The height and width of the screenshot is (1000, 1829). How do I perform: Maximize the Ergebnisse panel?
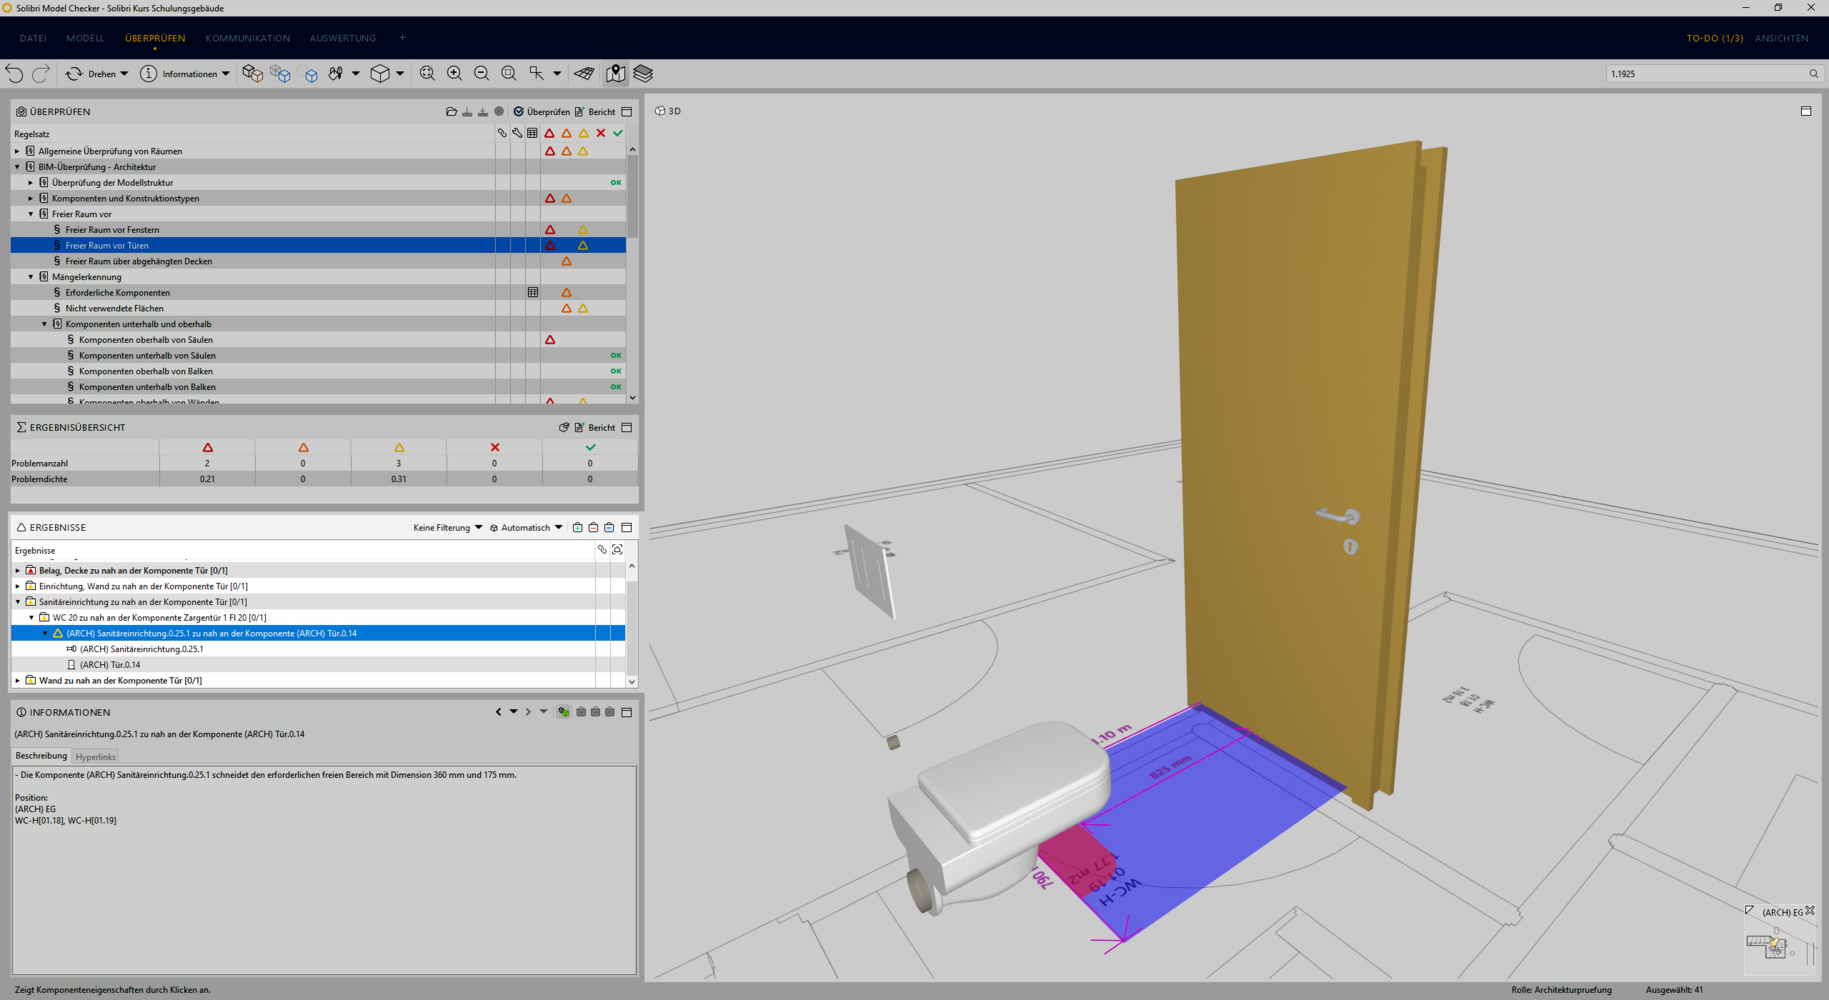point(627,528)
